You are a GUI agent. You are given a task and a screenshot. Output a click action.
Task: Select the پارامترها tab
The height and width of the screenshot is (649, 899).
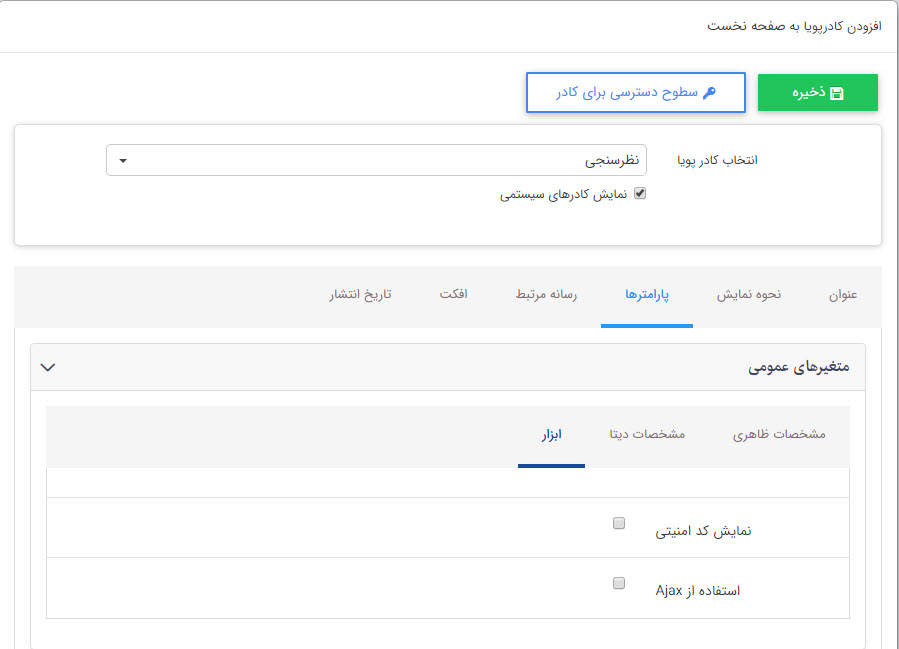pos(647,295)
